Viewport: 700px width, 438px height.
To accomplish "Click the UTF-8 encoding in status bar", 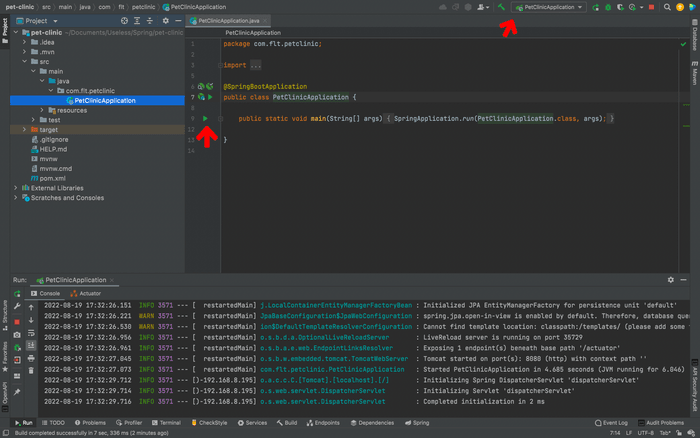I will tap(646, 433).
